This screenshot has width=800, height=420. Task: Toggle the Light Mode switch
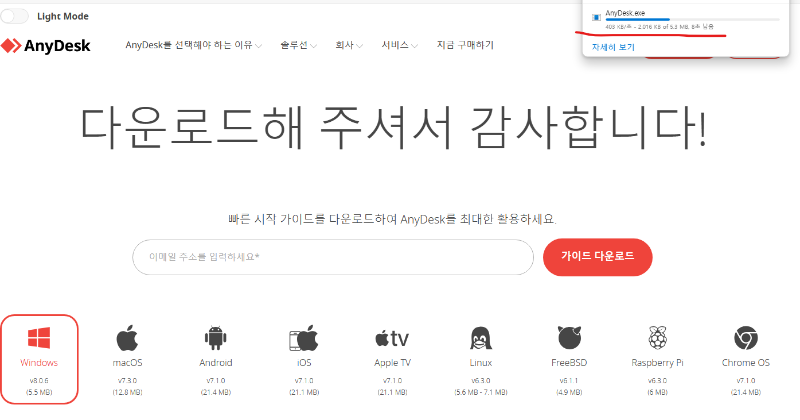14,16
